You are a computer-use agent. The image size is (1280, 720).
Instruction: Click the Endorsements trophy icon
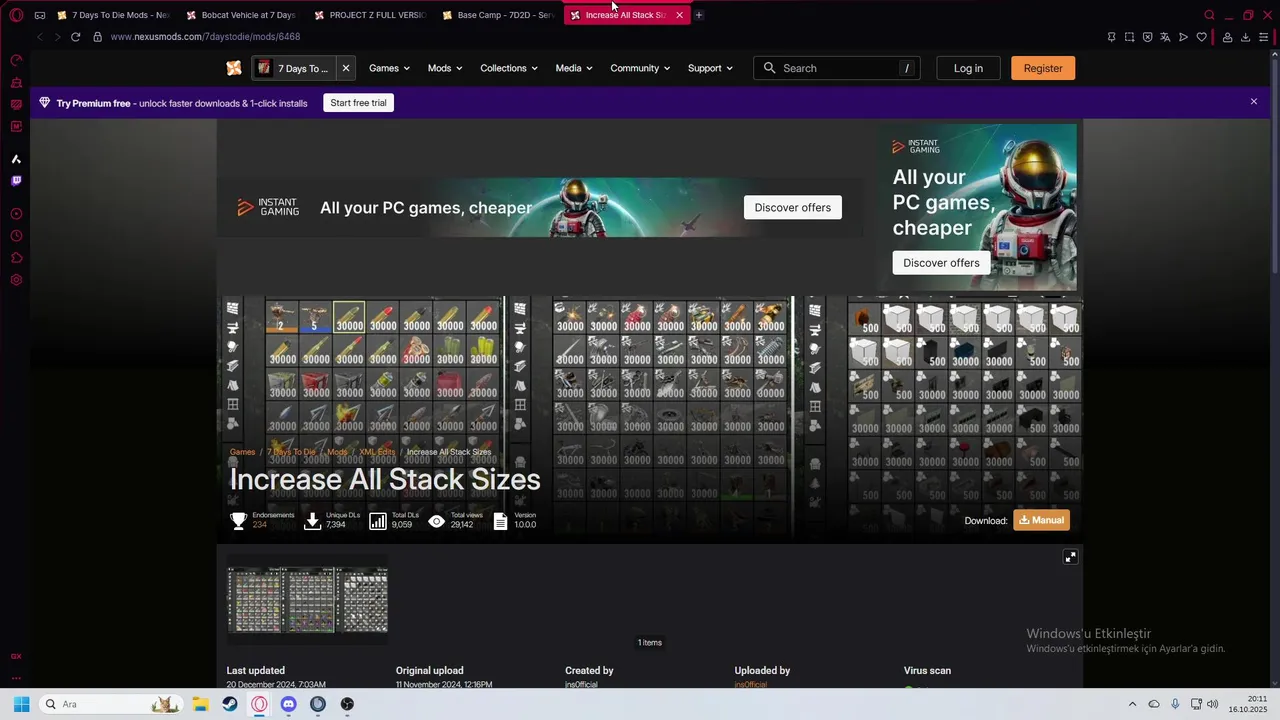(x=238, y=521)
